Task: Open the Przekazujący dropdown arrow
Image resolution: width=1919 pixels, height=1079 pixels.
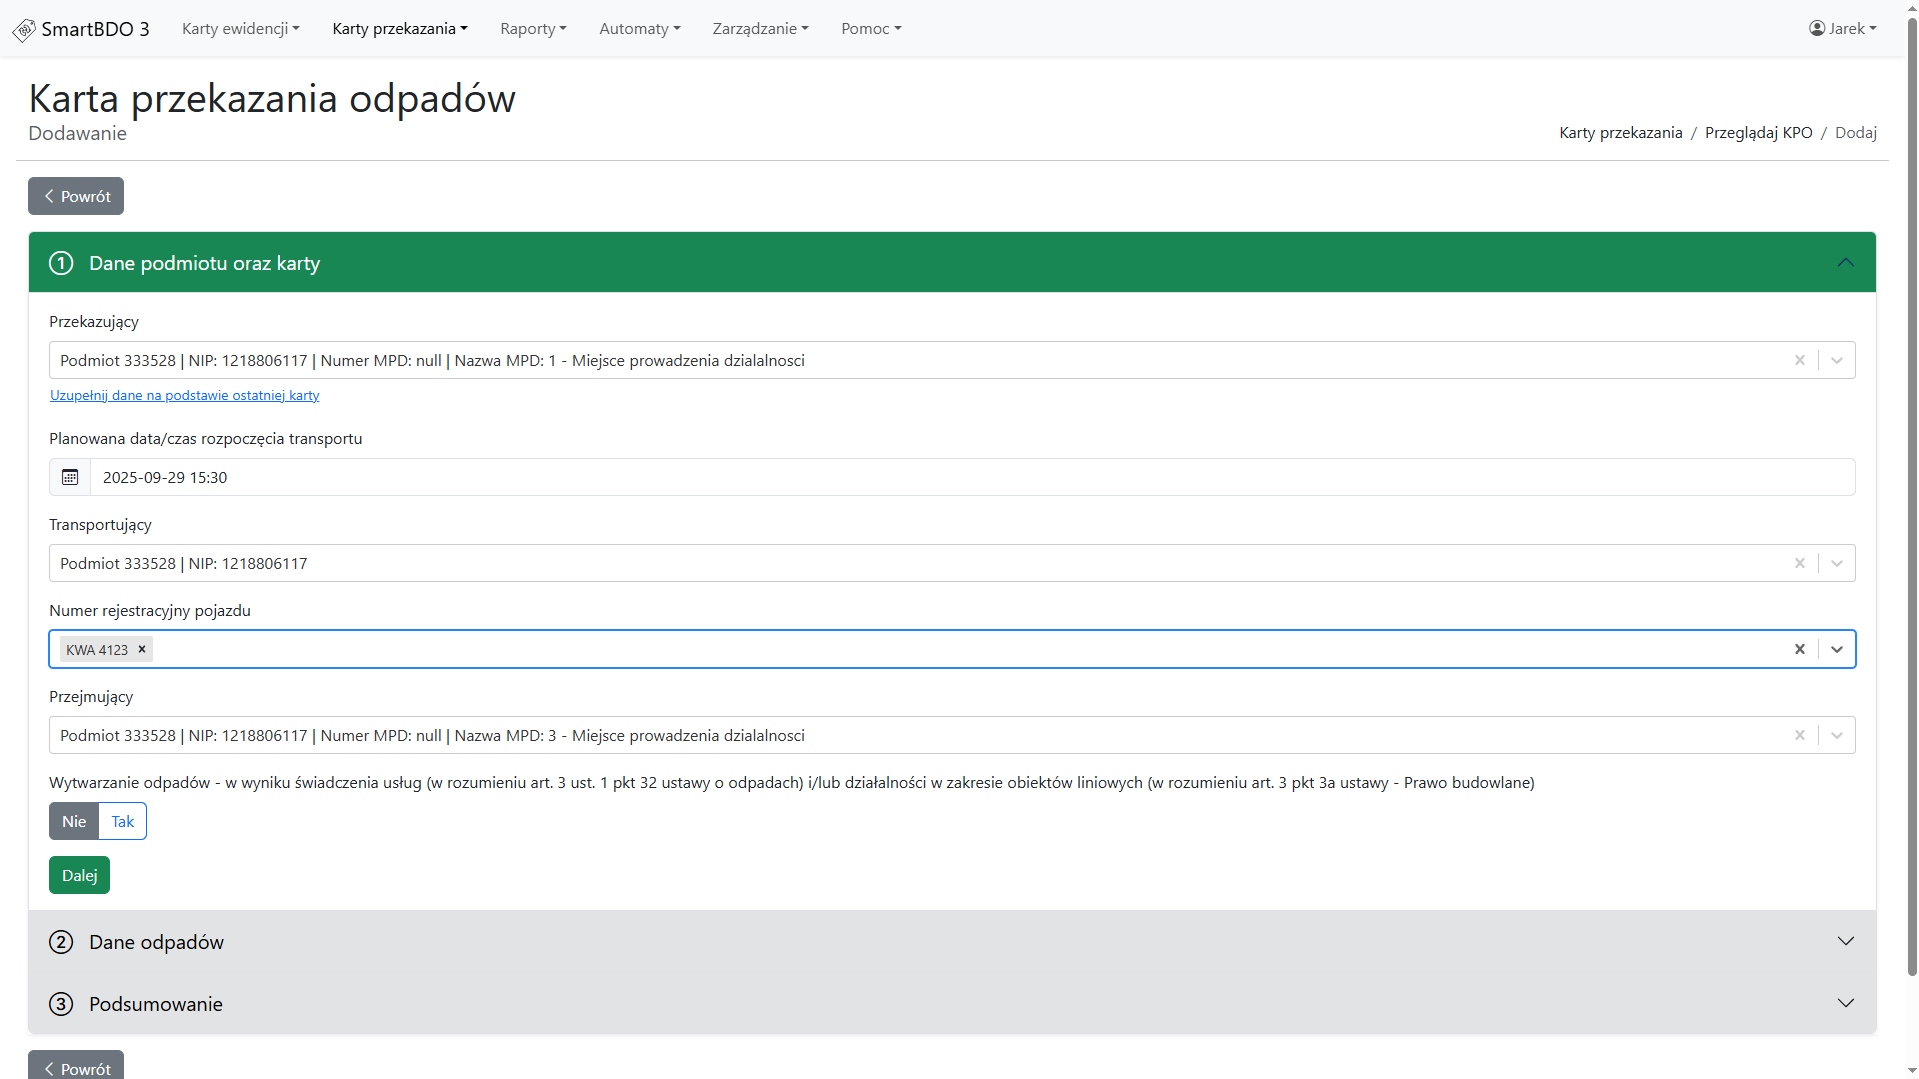Action: (x=1836, y=360)
